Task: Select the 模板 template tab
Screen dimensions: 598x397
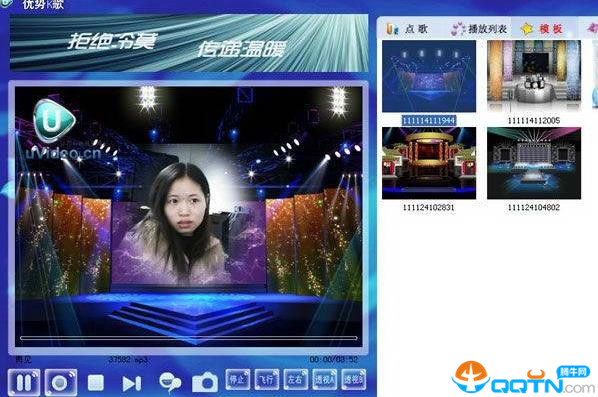Action: tap(542, 29)
